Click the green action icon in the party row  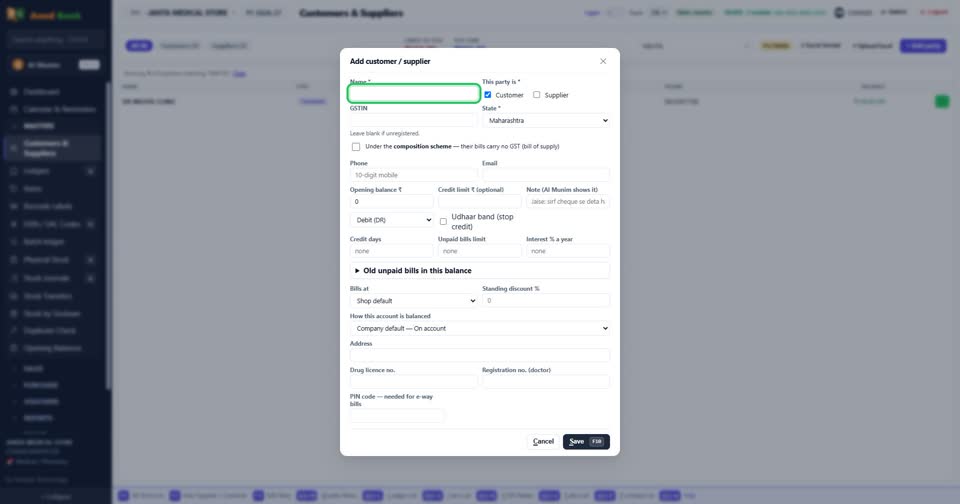[942, 102]
